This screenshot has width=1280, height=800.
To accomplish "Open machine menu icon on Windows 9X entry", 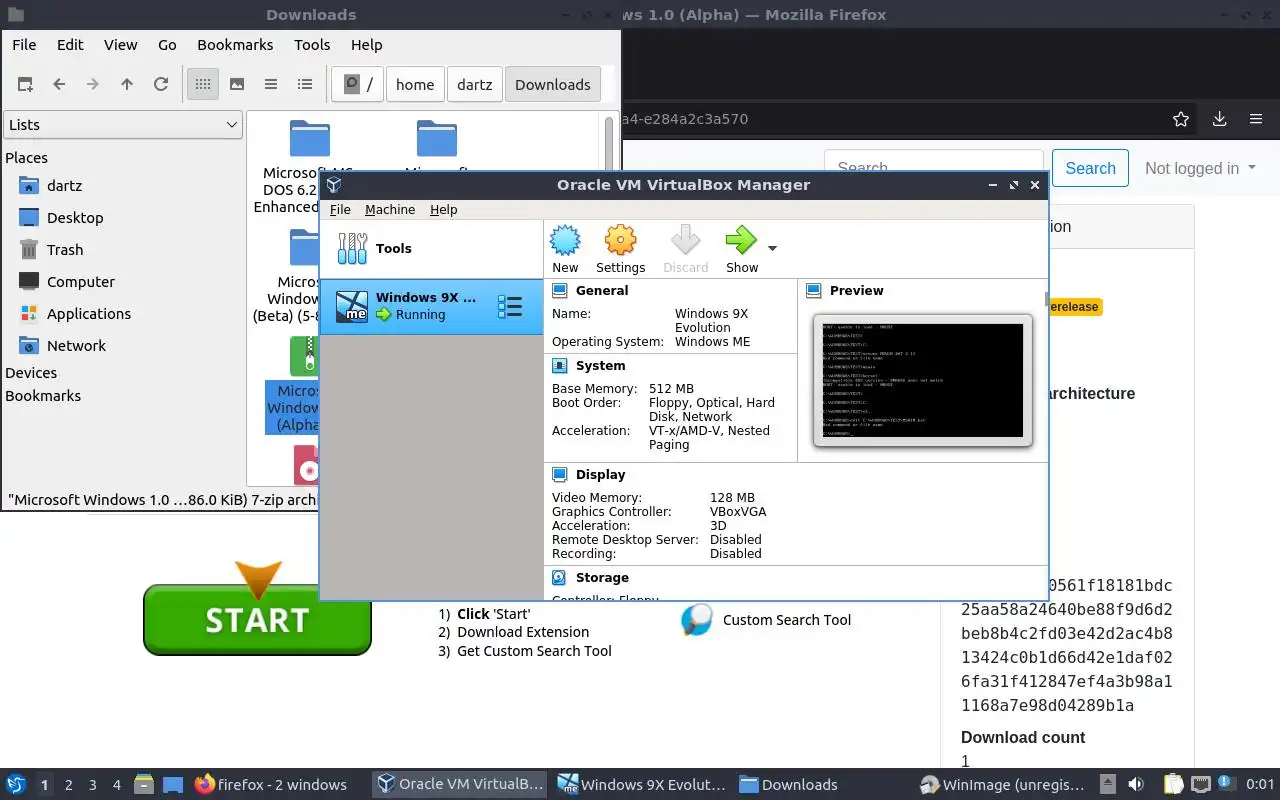I will pyautogui.click(x=510, y=307).
